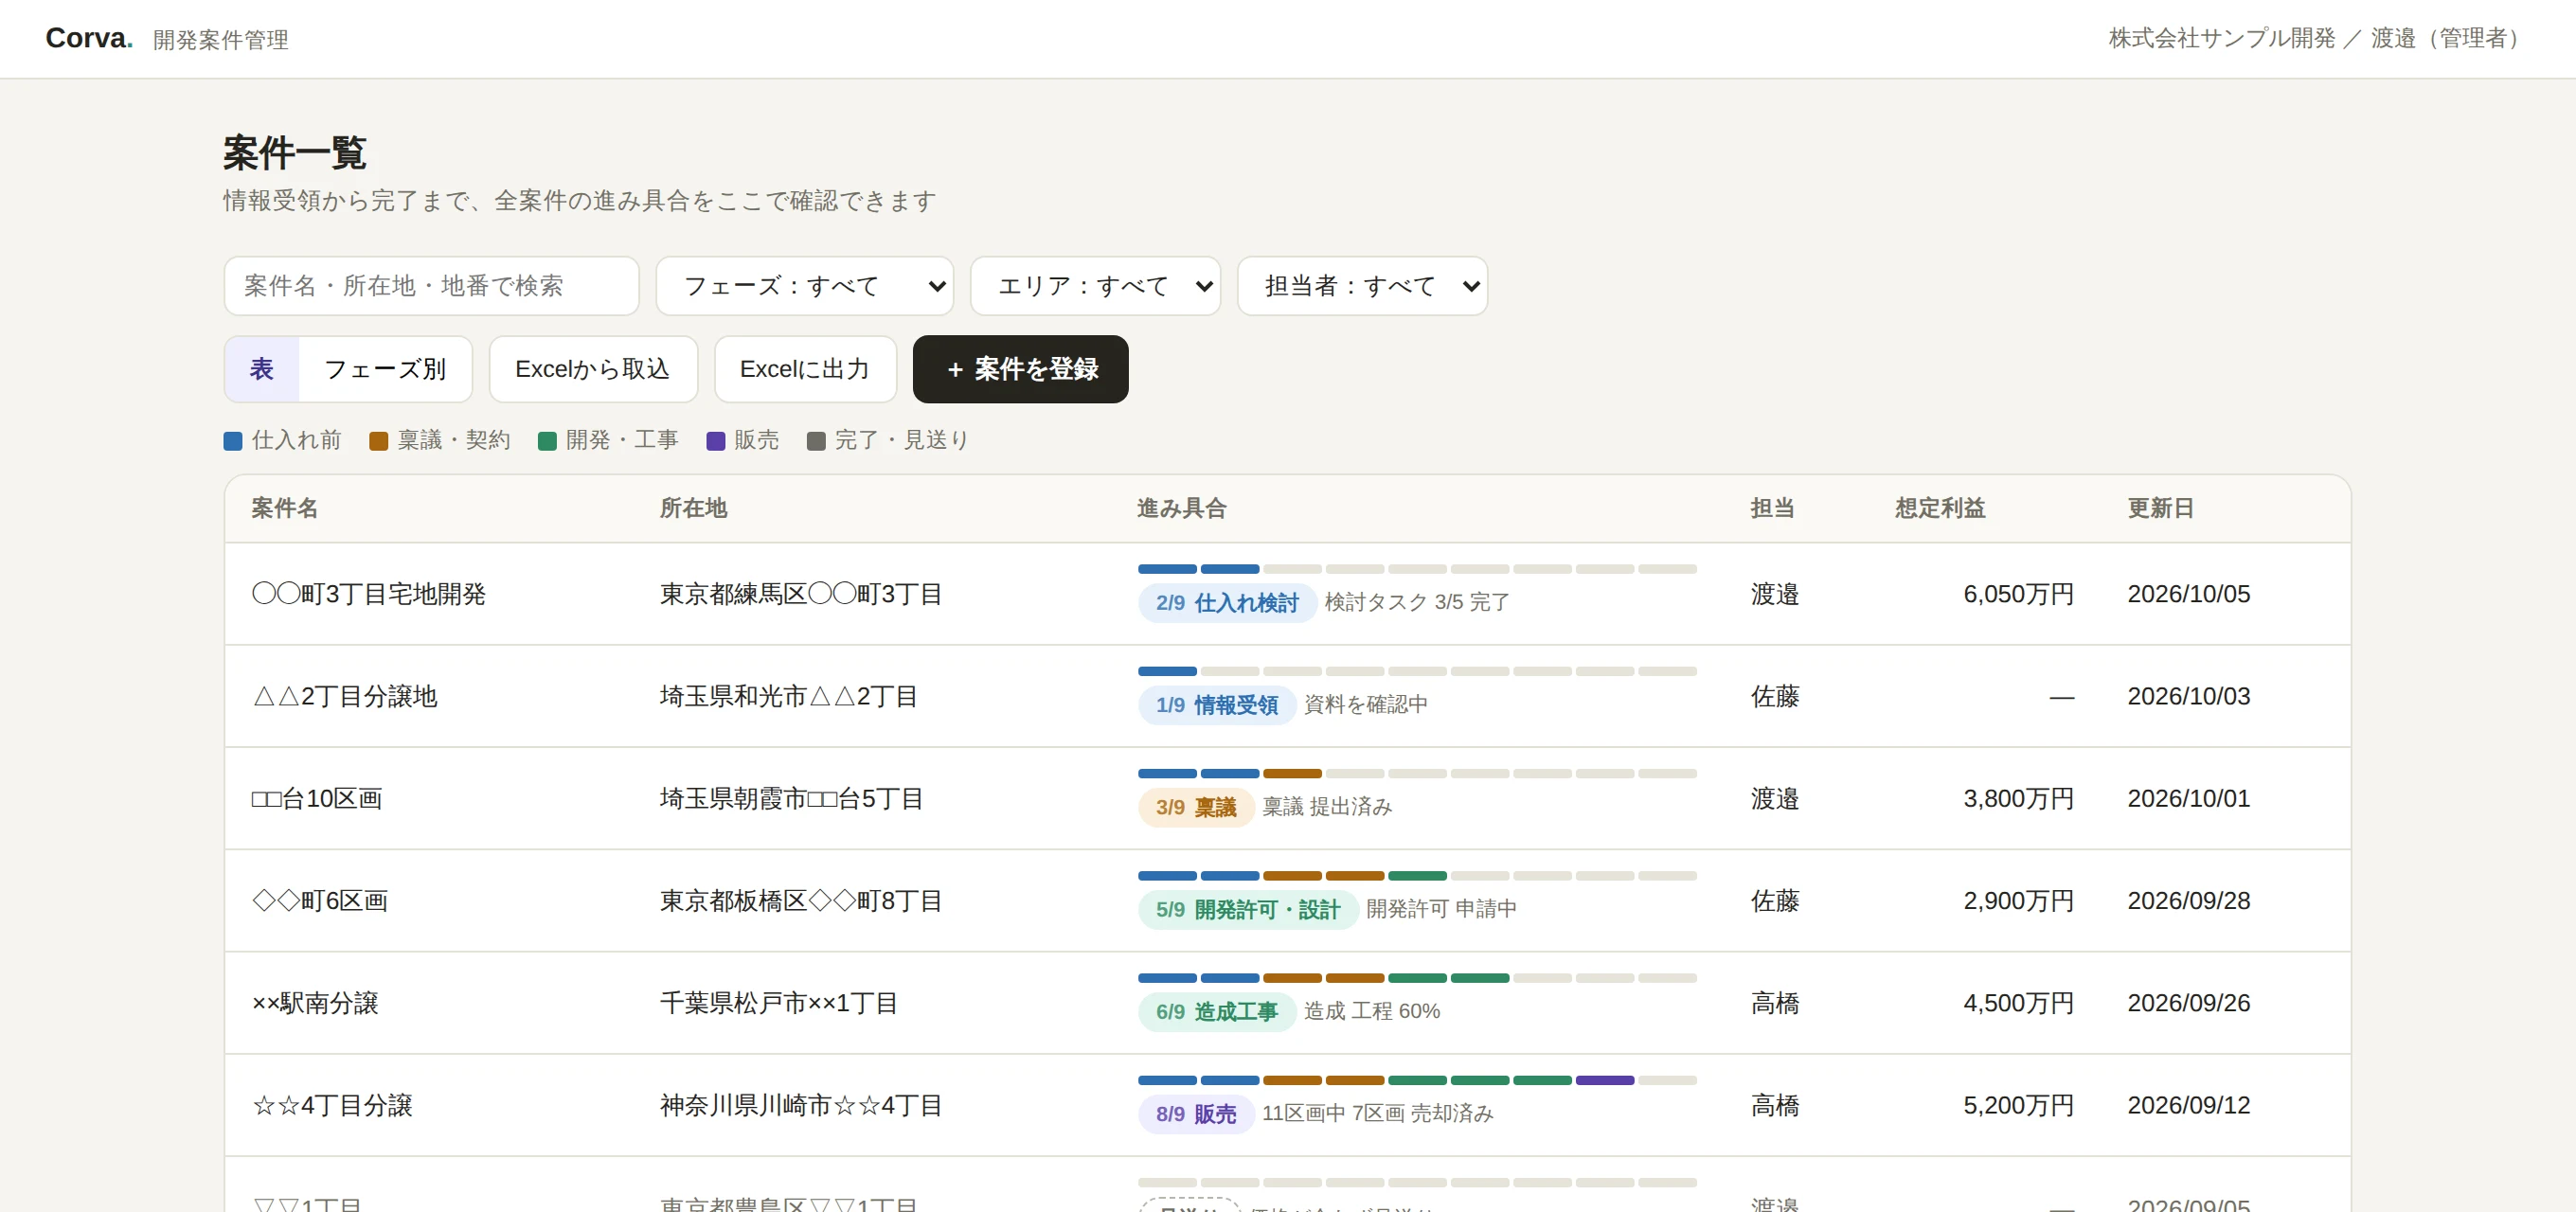Open the □□台10区画 project row
This screenshot has width=2576, height=1212.
click(x=1287, y=798)
